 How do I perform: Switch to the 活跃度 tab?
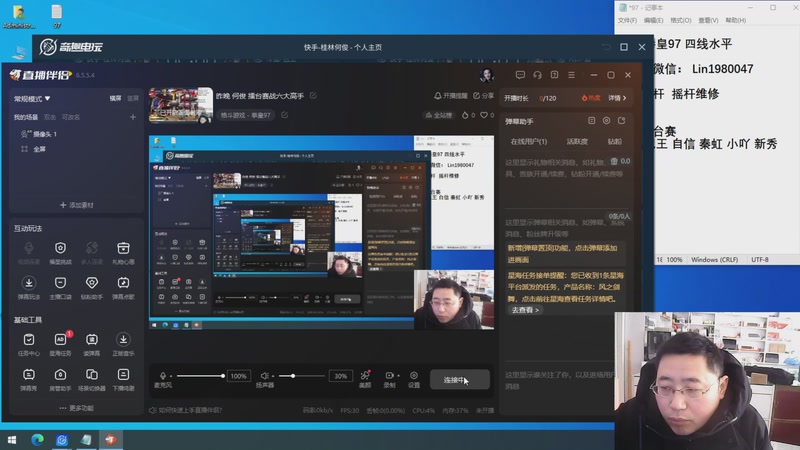tap(577, 141)
